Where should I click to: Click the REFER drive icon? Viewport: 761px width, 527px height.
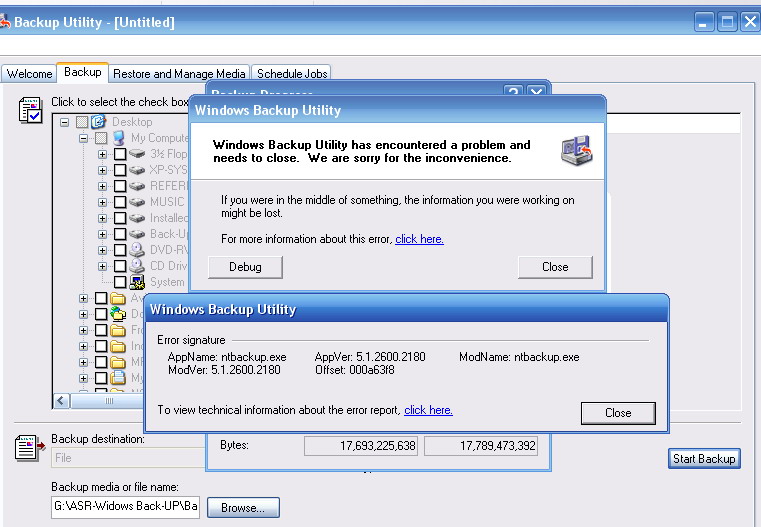[137, 186]
